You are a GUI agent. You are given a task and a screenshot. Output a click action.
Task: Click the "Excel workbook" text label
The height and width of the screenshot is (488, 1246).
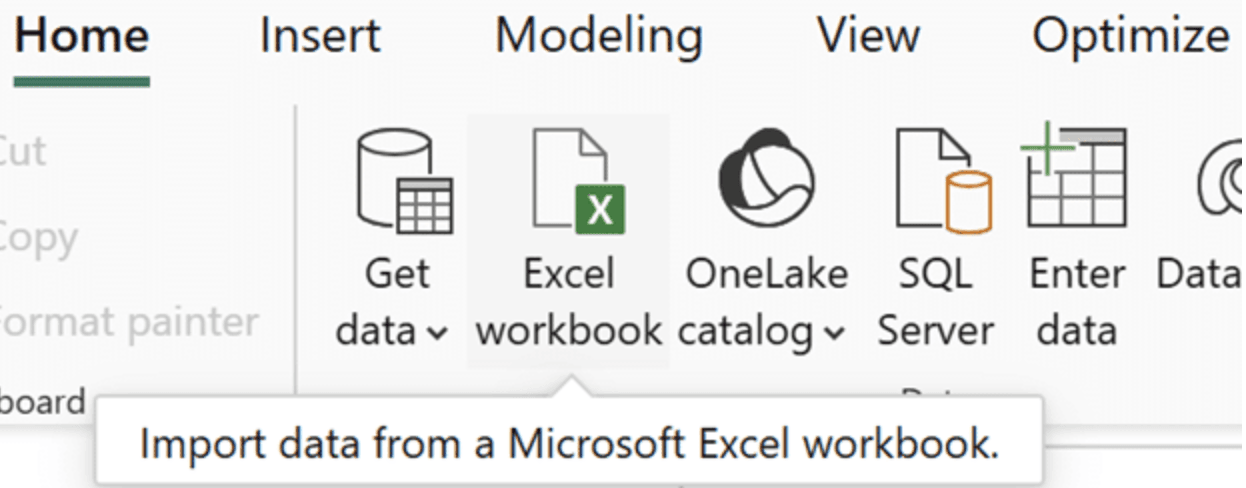click(x=569, y=301)
